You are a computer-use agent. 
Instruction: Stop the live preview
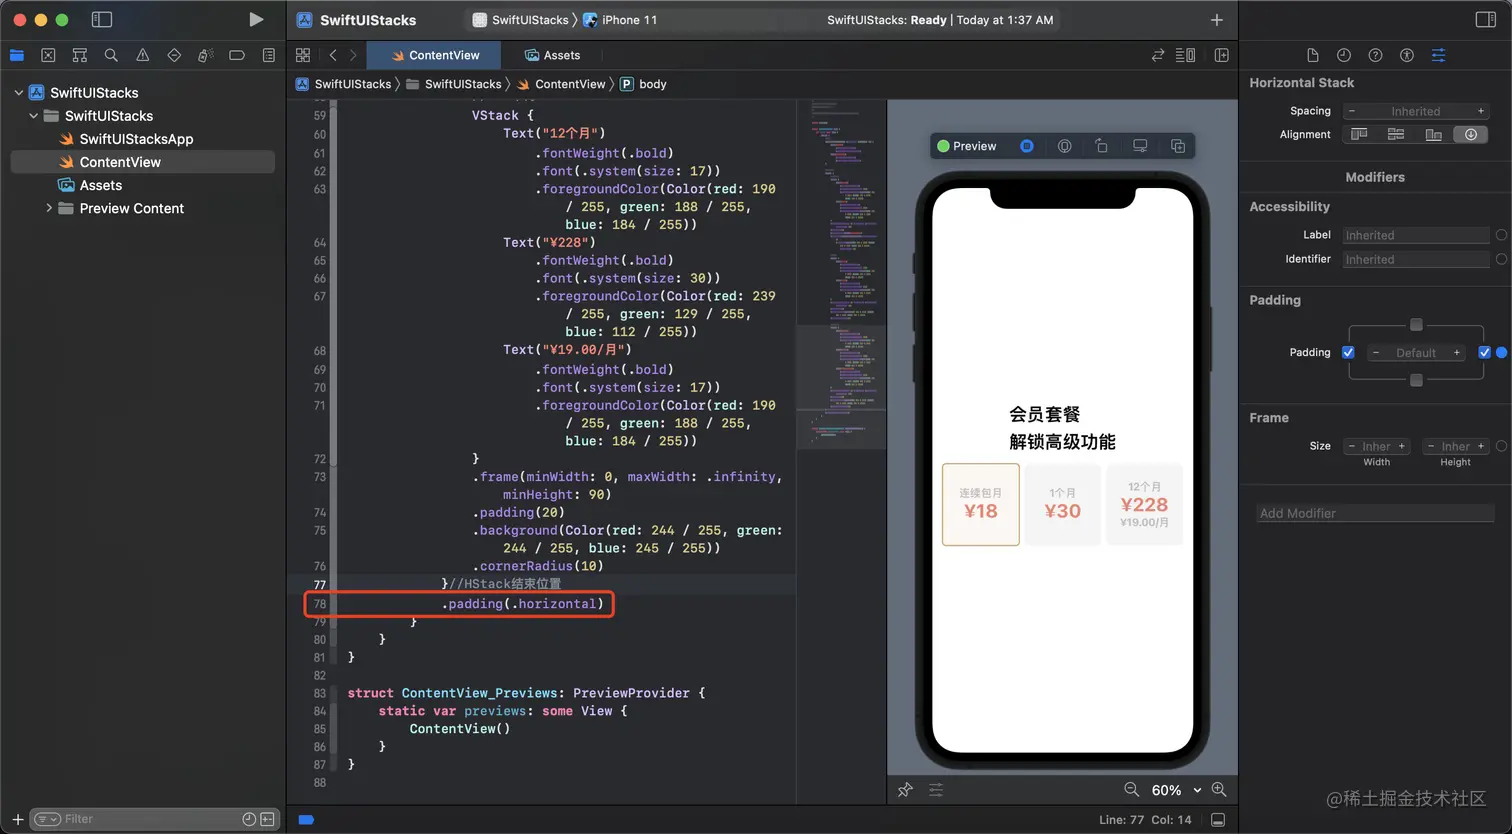[1026, 146]
